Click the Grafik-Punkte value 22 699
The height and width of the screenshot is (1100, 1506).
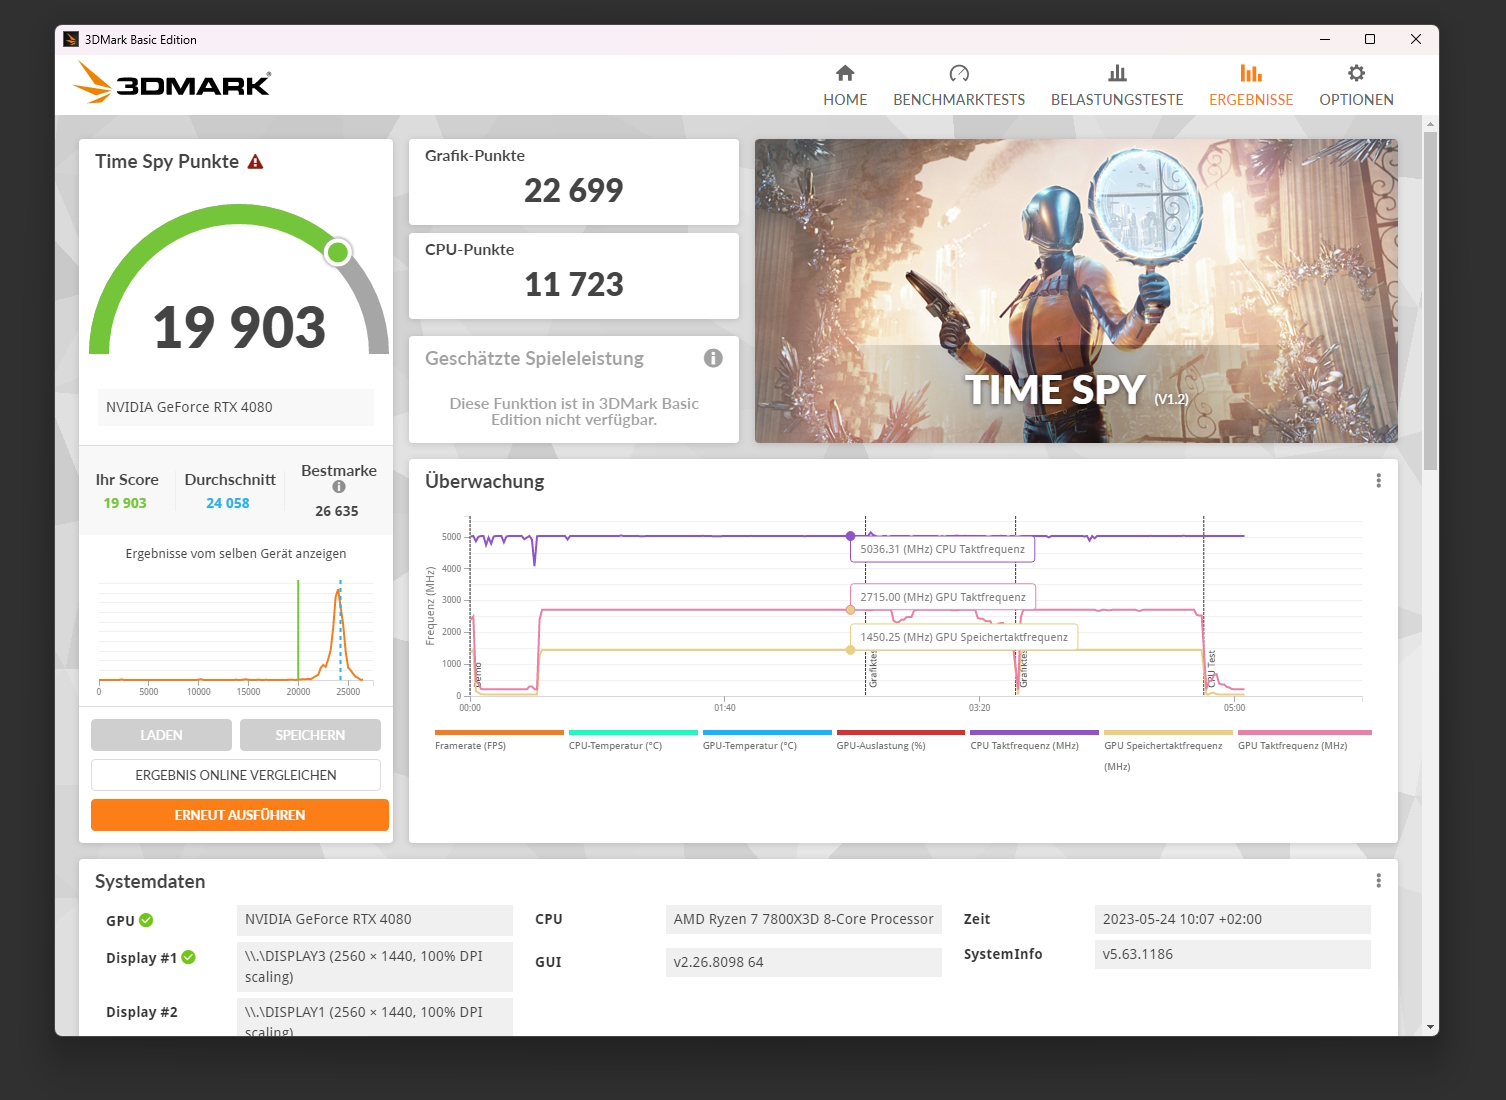click(573, 190)
